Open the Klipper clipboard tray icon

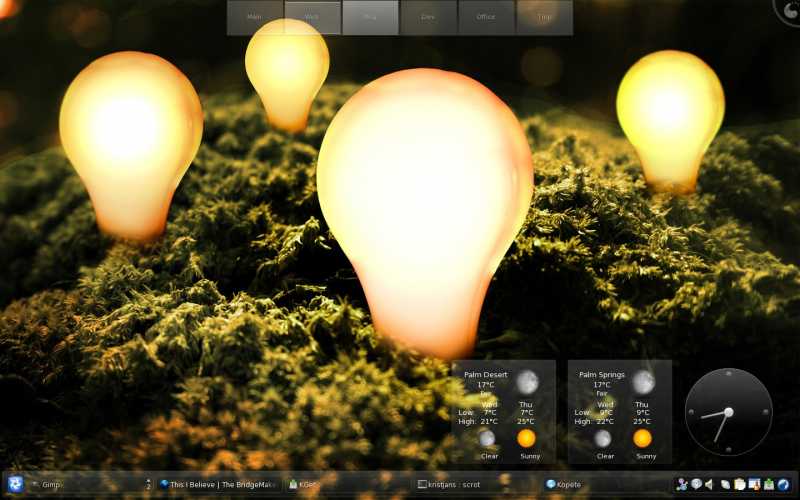pos(740,484)
